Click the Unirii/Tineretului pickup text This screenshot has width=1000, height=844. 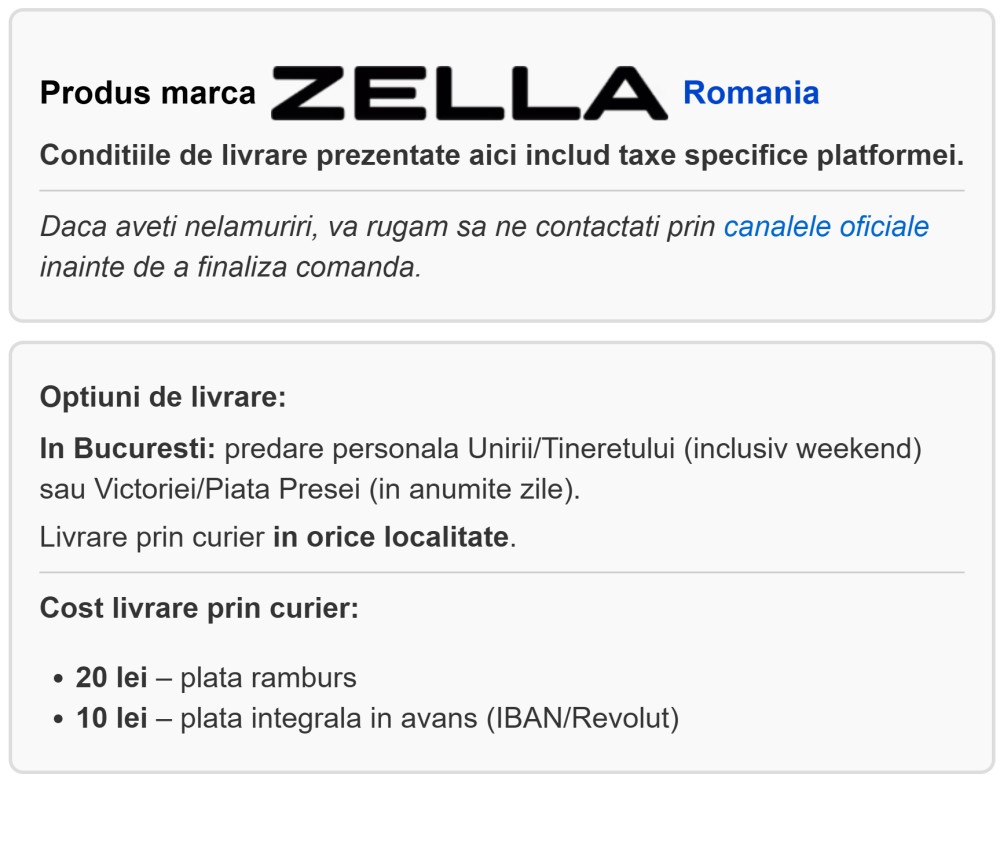(x=571, y=448)
